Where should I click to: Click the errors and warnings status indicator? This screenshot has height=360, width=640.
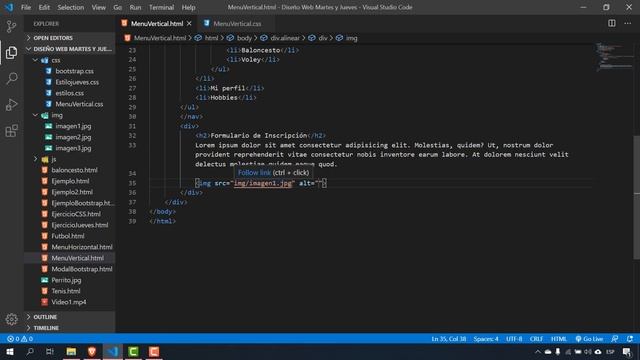tap(20, 339)
